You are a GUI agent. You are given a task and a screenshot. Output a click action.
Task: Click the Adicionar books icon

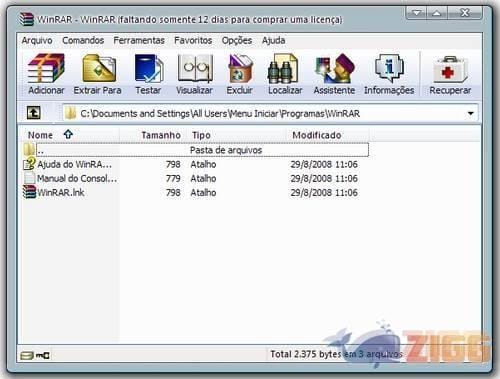coord(46,68)
